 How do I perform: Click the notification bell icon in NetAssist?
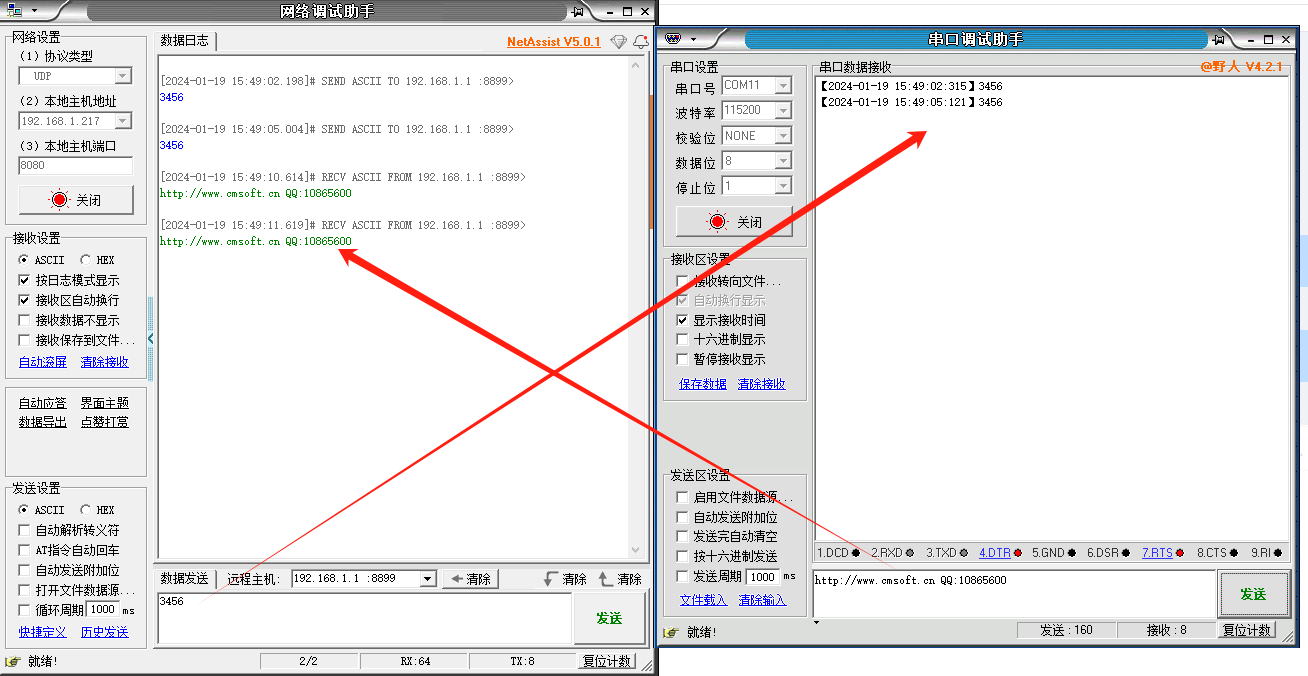[641, 41]
